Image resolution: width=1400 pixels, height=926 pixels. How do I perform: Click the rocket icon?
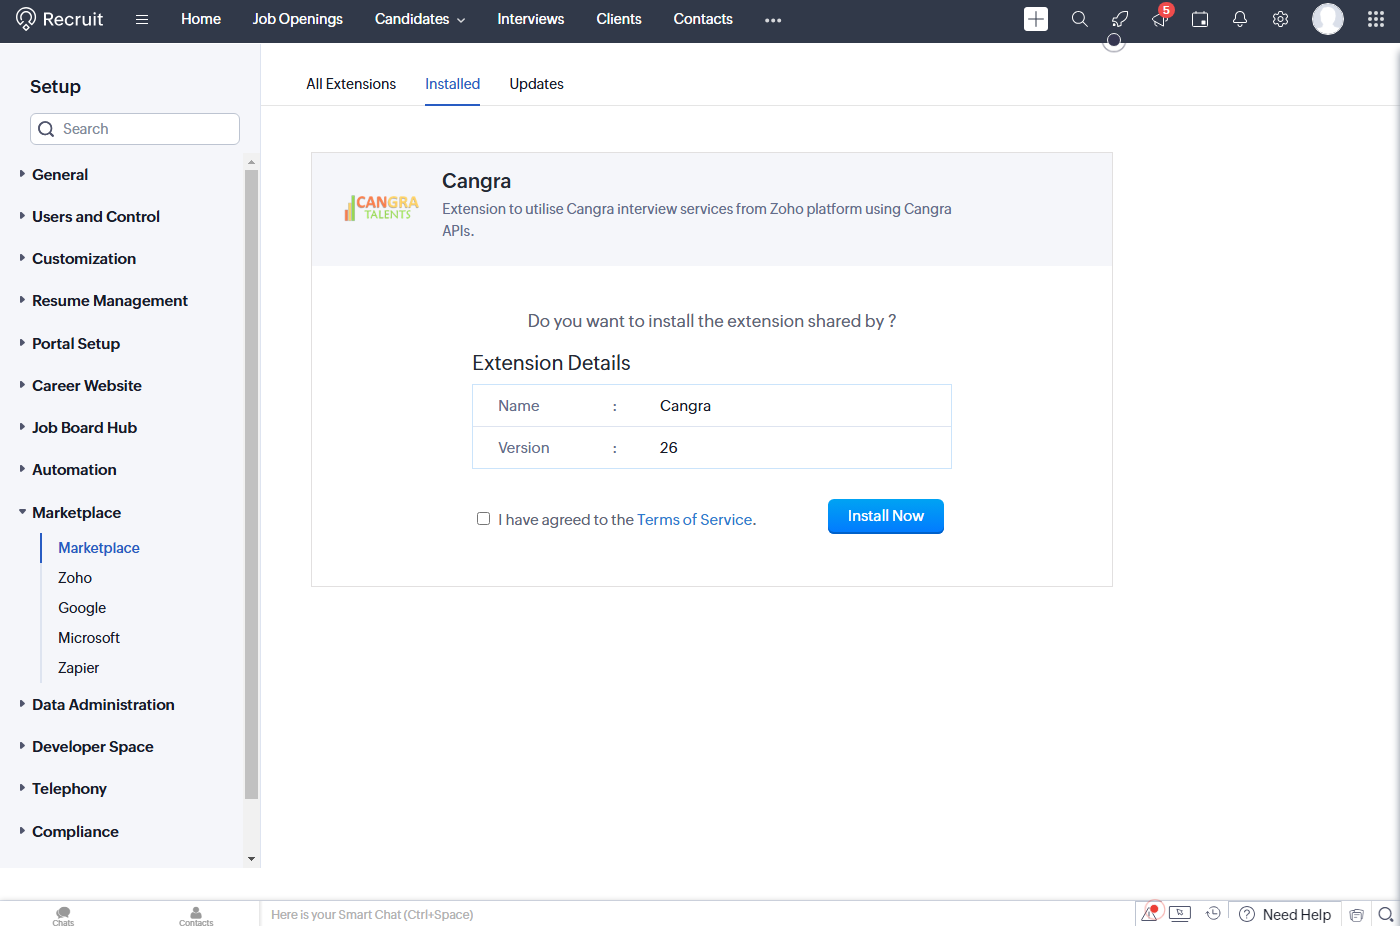coord(1120,19)
